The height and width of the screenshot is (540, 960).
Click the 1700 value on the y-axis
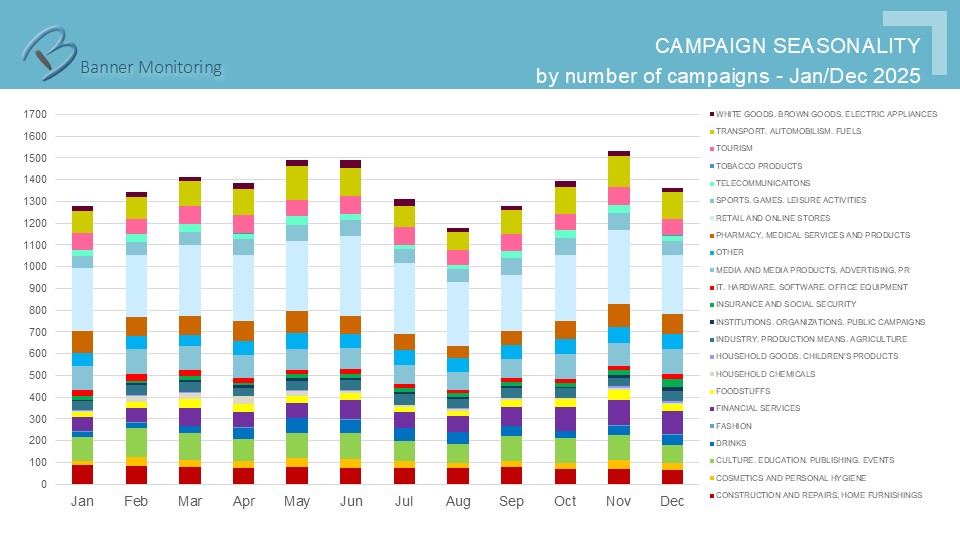[x=35, y=115]
